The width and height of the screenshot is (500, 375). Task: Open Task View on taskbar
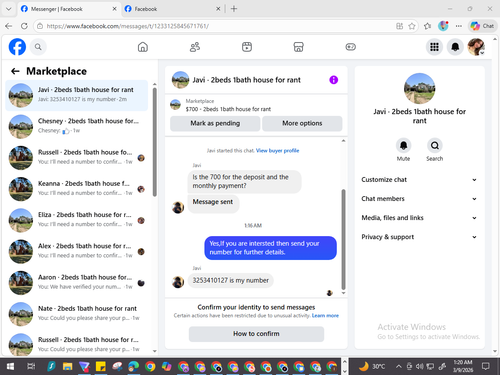click(31, 366)
